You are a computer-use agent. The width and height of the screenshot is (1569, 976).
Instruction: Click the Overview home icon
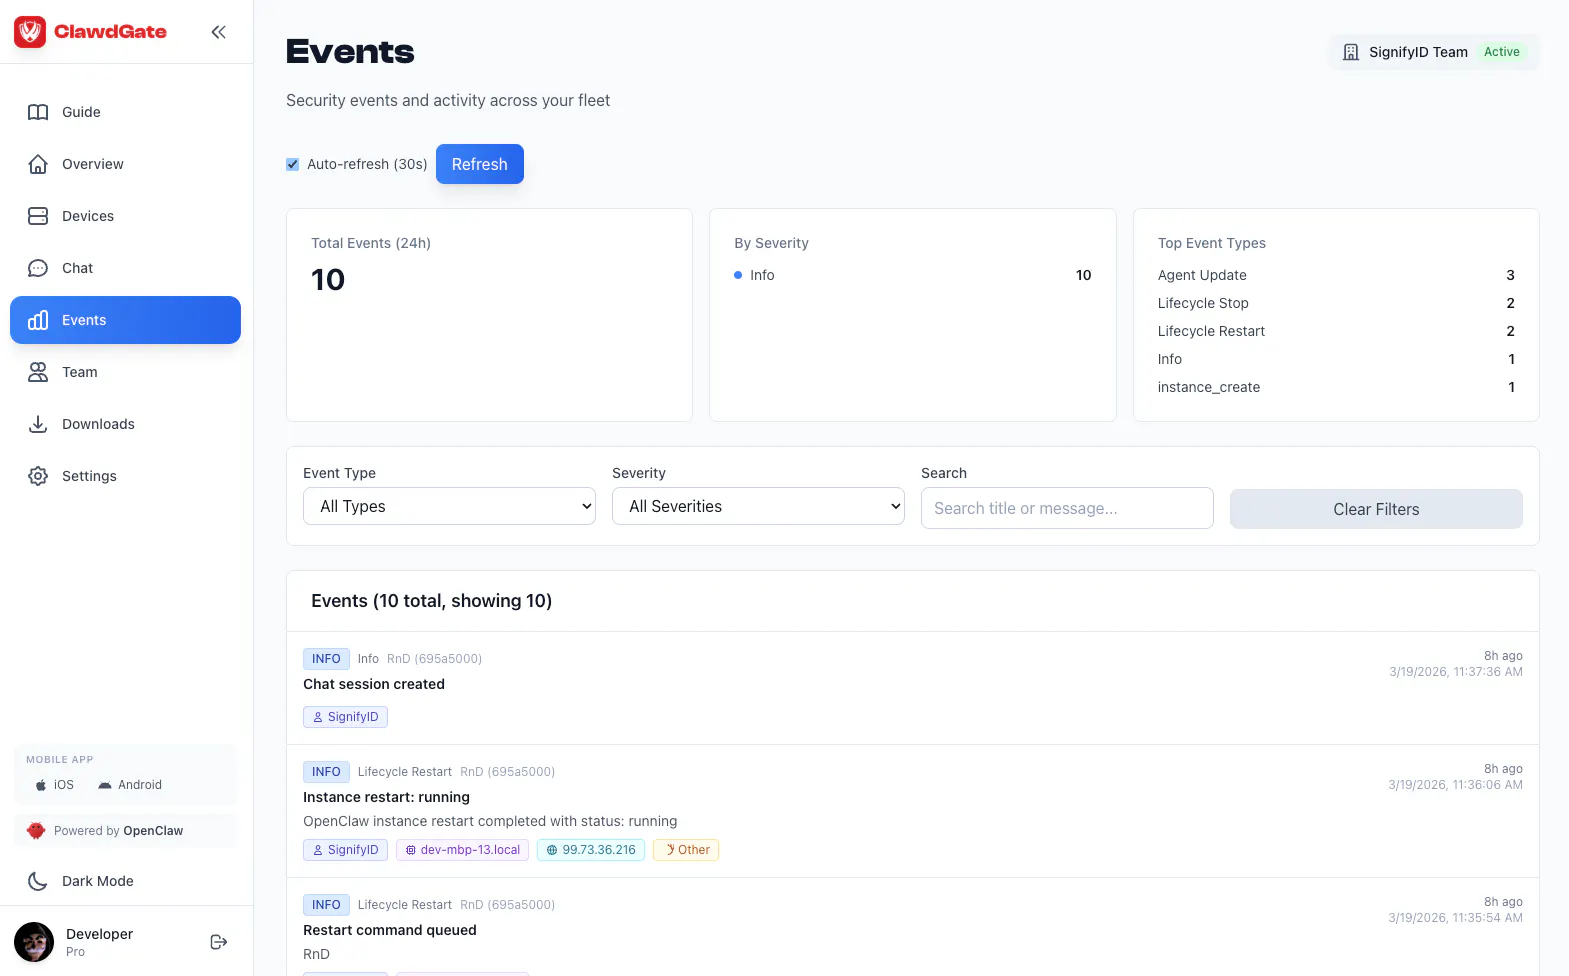click(38, 164)
